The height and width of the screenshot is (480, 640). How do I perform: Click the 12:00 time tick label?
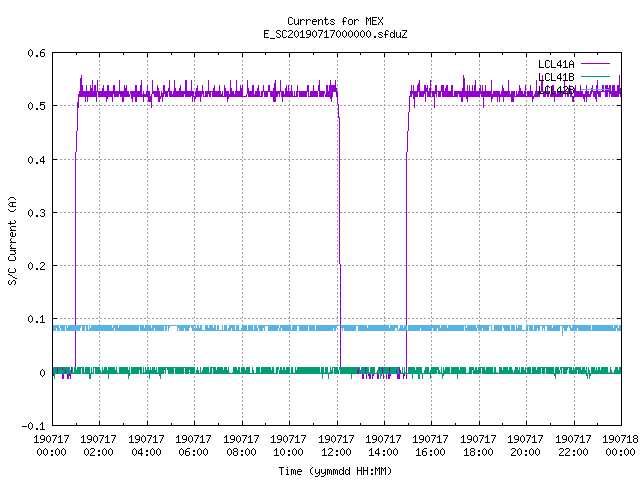click(336, 452)
